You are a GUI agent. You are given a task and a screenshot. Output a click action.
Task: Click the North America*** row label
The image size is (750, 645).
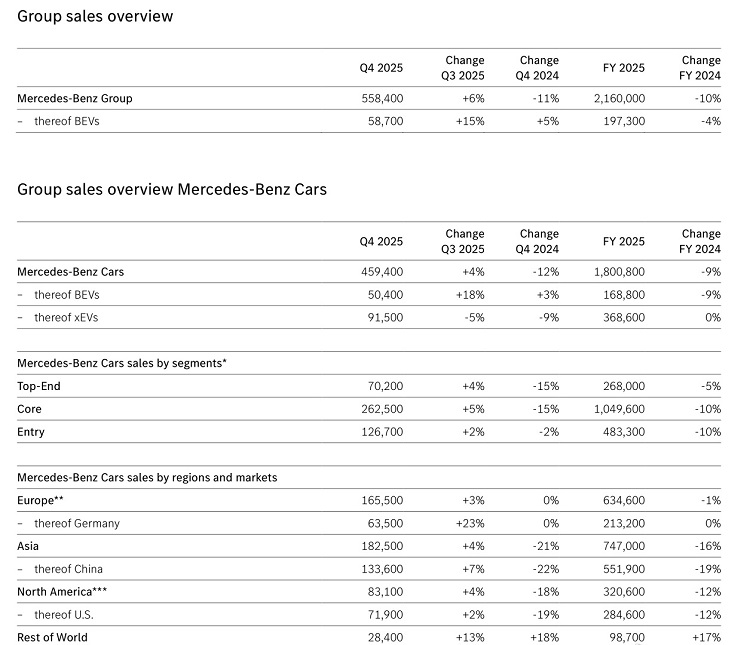click(62, 591)
